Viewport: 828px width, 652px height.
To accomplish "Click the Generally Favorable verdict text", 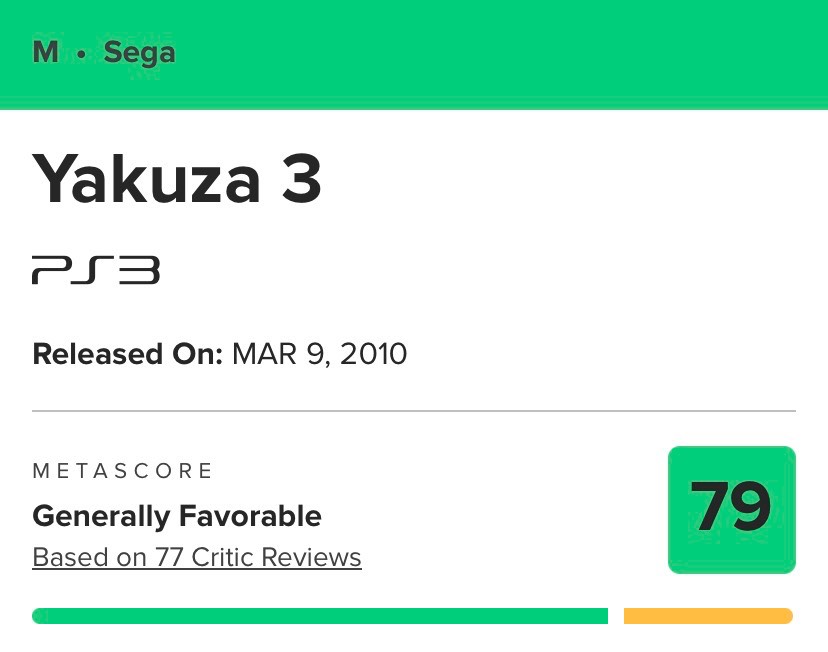I will pos(177,516).
